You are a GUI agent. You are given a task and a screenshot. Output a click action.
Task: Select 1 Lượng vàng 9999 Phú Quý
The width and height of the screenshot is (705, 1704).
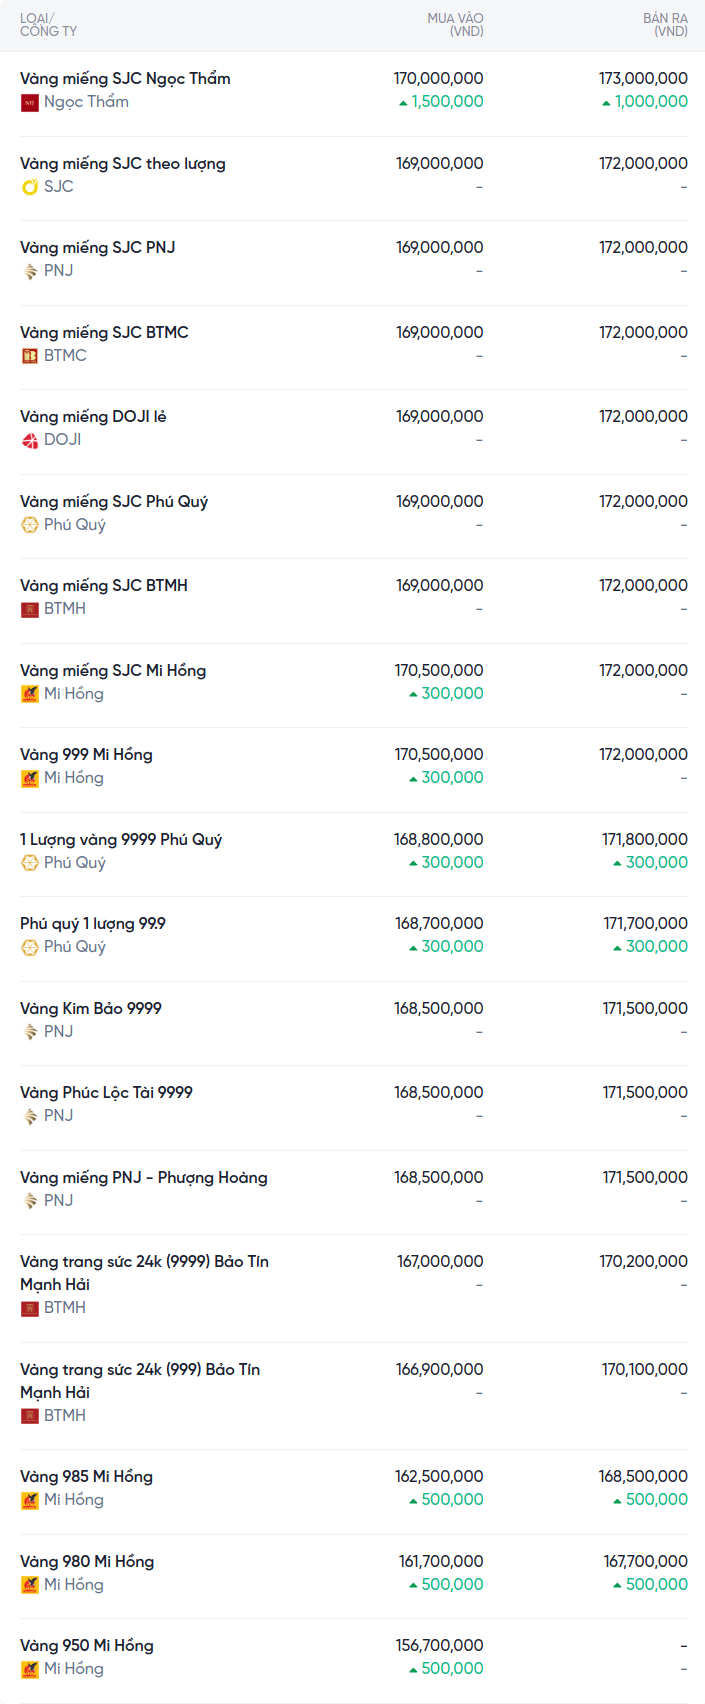121,840
